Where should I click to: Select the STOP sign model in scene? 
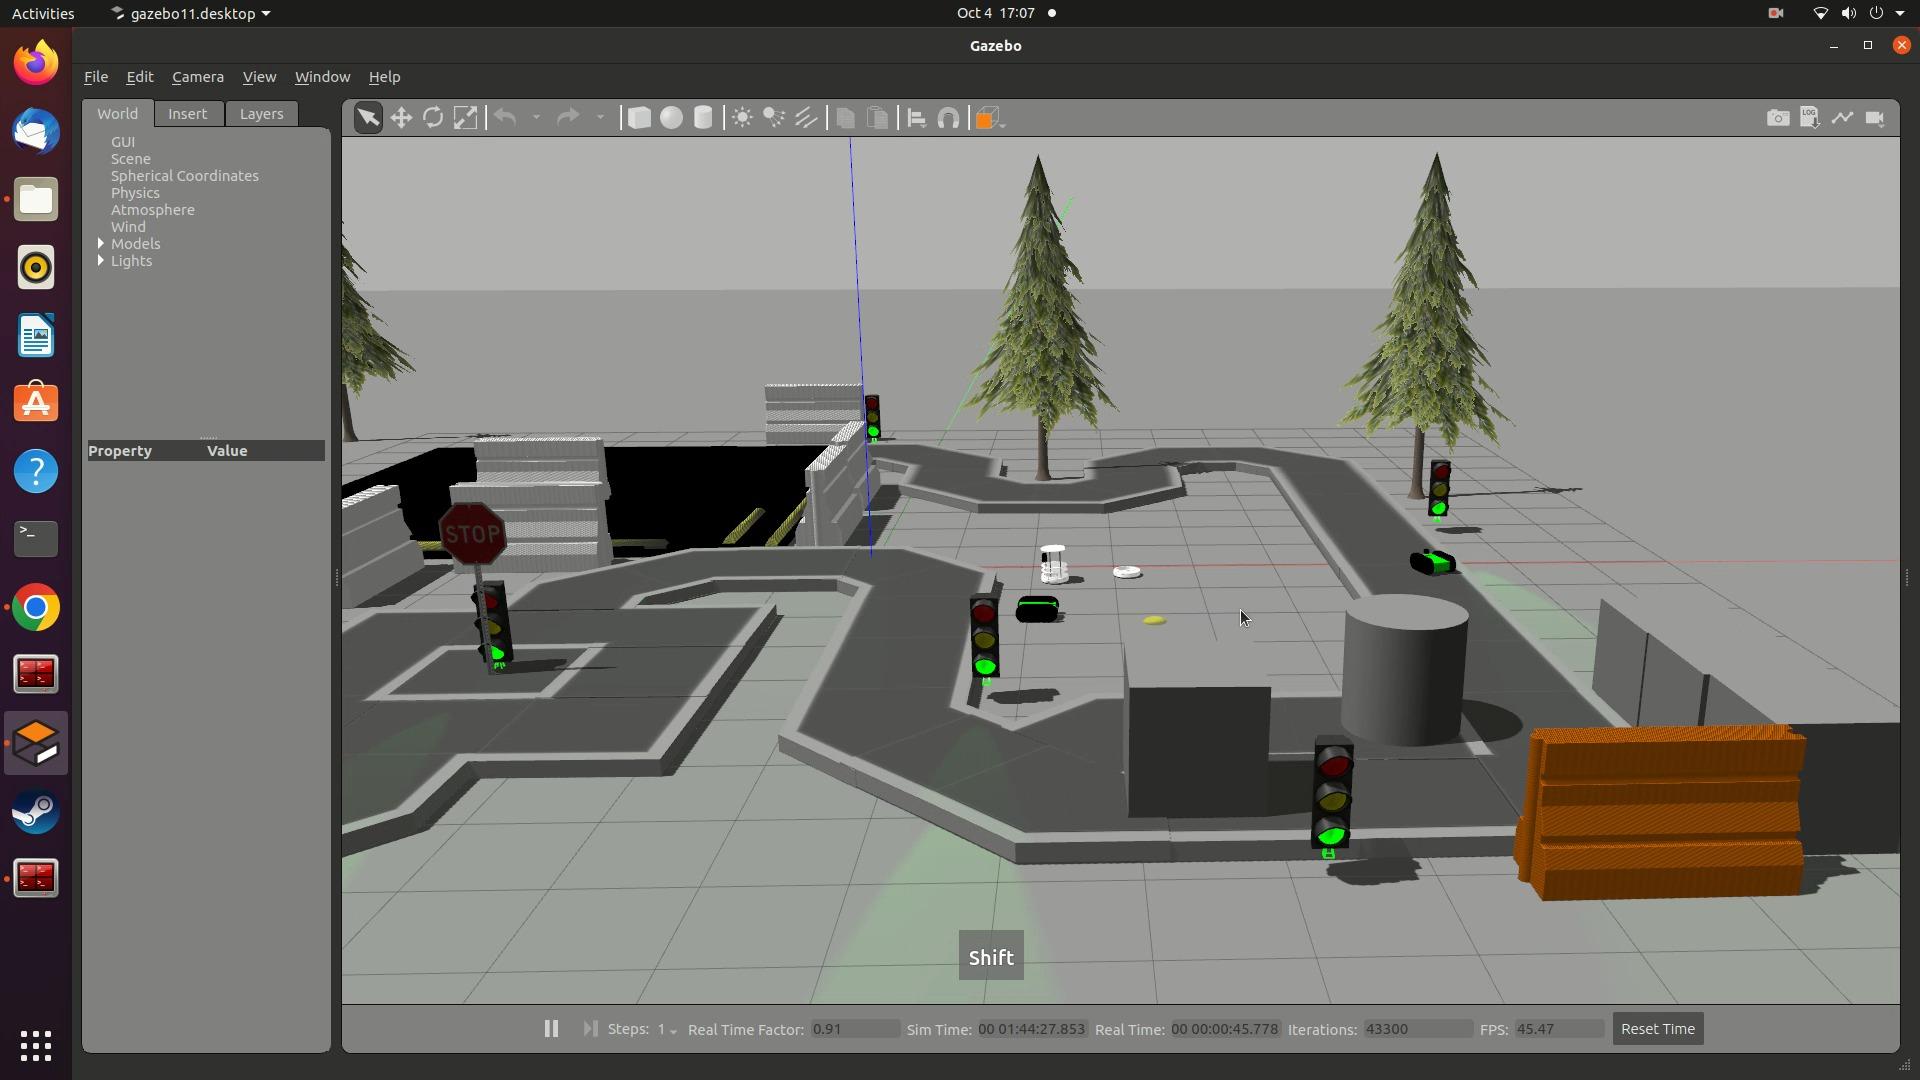pyautogui.click(x=472, y=534)
